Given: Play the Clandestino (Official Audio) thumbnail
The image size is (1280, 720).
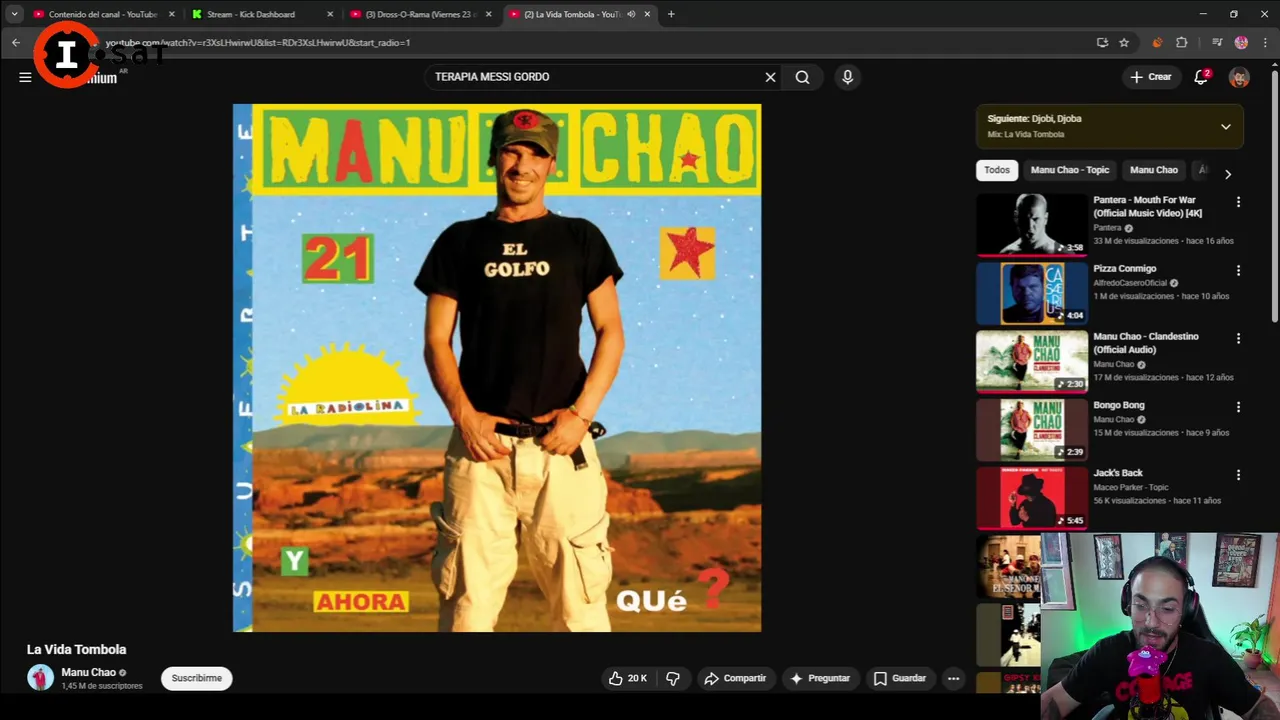Looking at the screenshot, I should click(x=1032, y=361).
